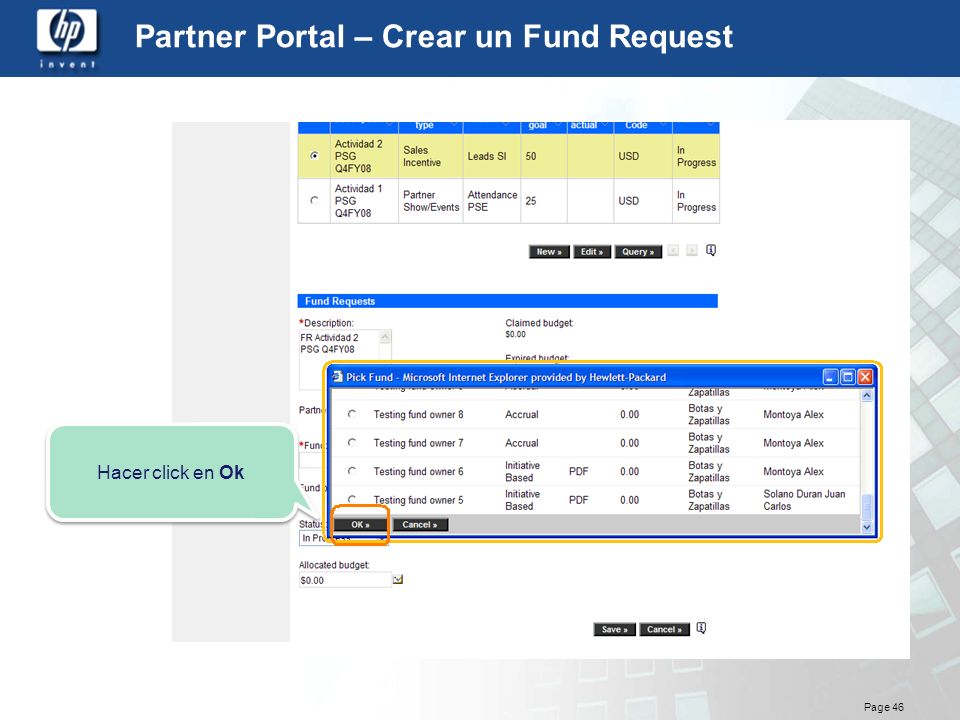Click the Pick Fund scrollbar thumb
960x720 pixels.
866,507
